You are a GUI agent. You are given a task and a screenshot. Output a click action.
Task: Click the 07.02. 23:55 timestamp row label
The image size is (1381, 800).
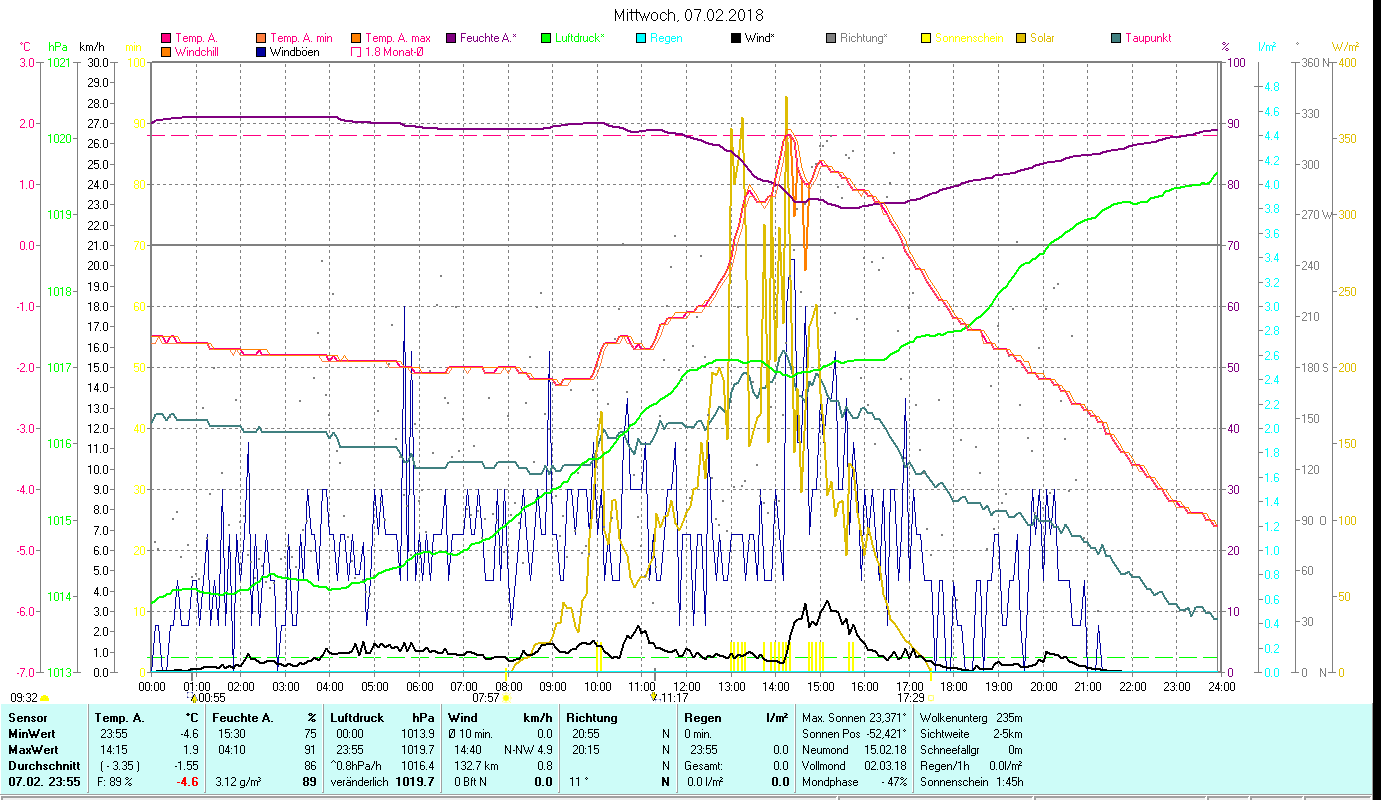pyautogui.click(x=46, y=781)
